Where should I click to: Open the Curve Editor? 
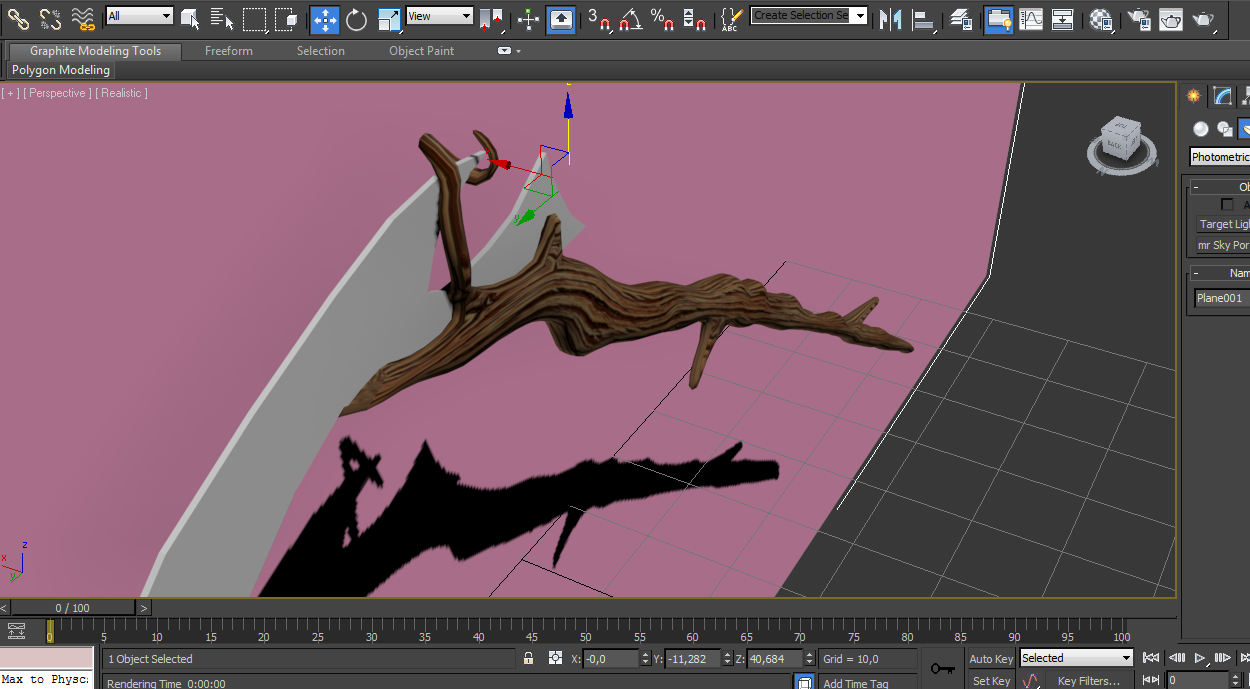(x=1030, y=19)
